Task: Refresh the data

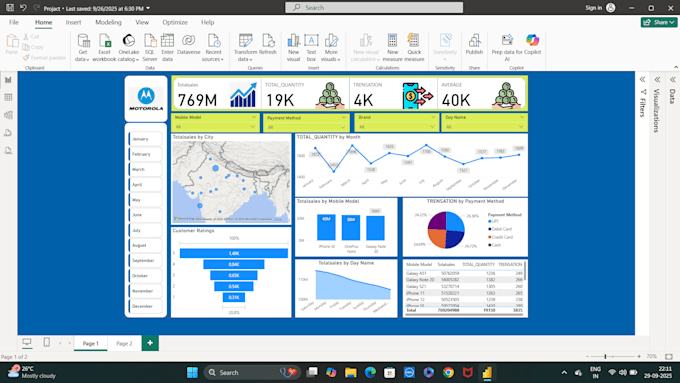Action: [268, 45]
